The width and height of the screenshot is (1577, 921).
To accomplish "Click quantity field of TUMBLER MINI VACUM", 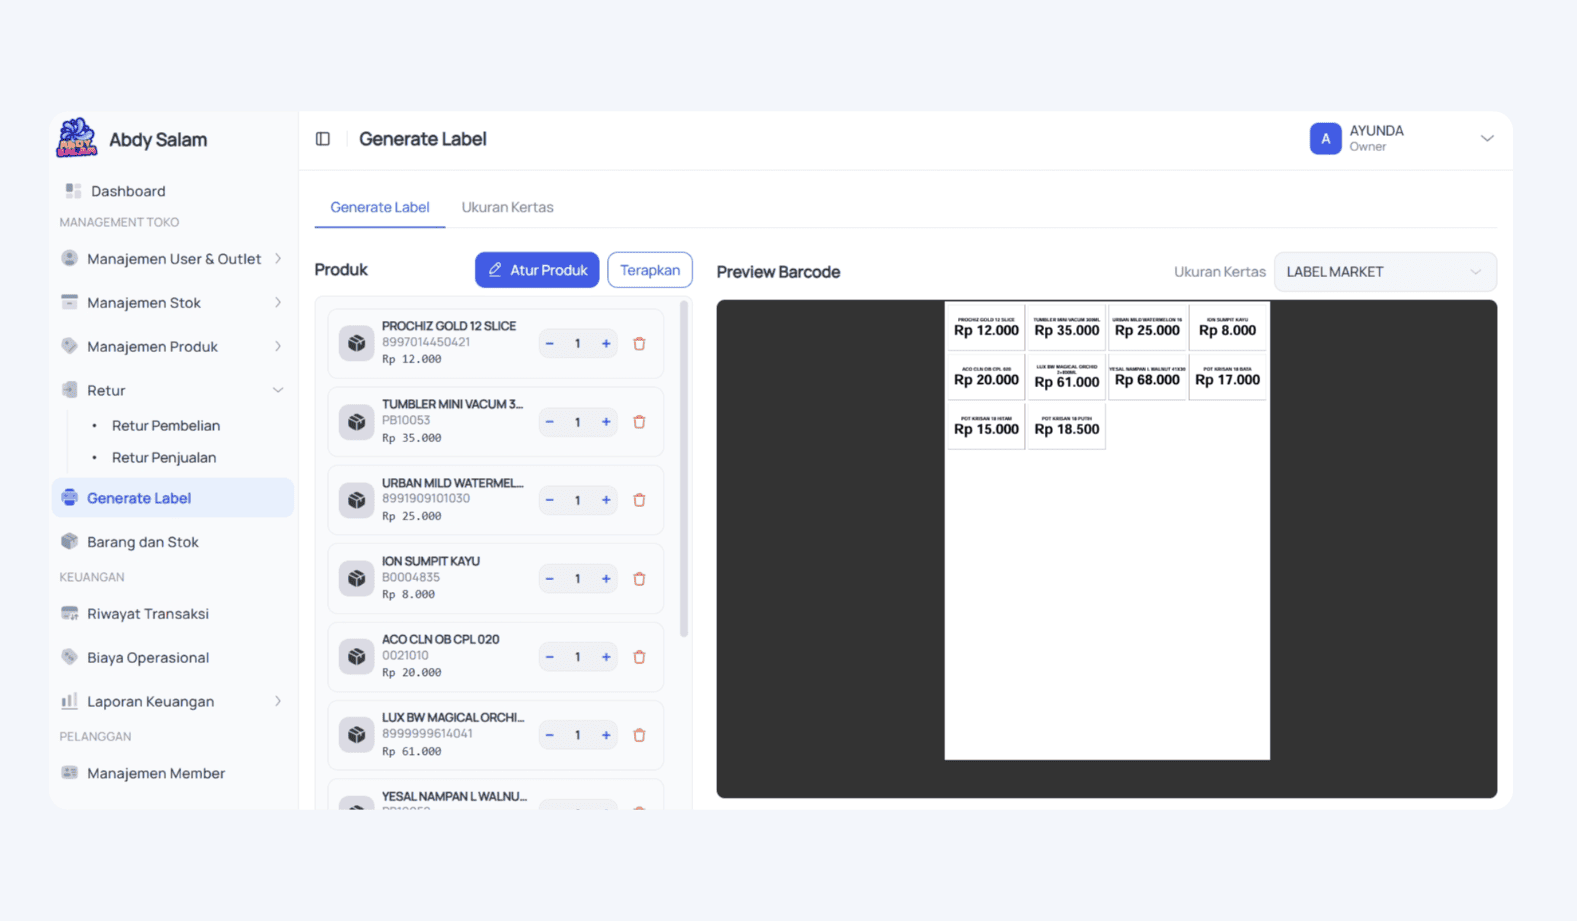I will coord(577,422).
